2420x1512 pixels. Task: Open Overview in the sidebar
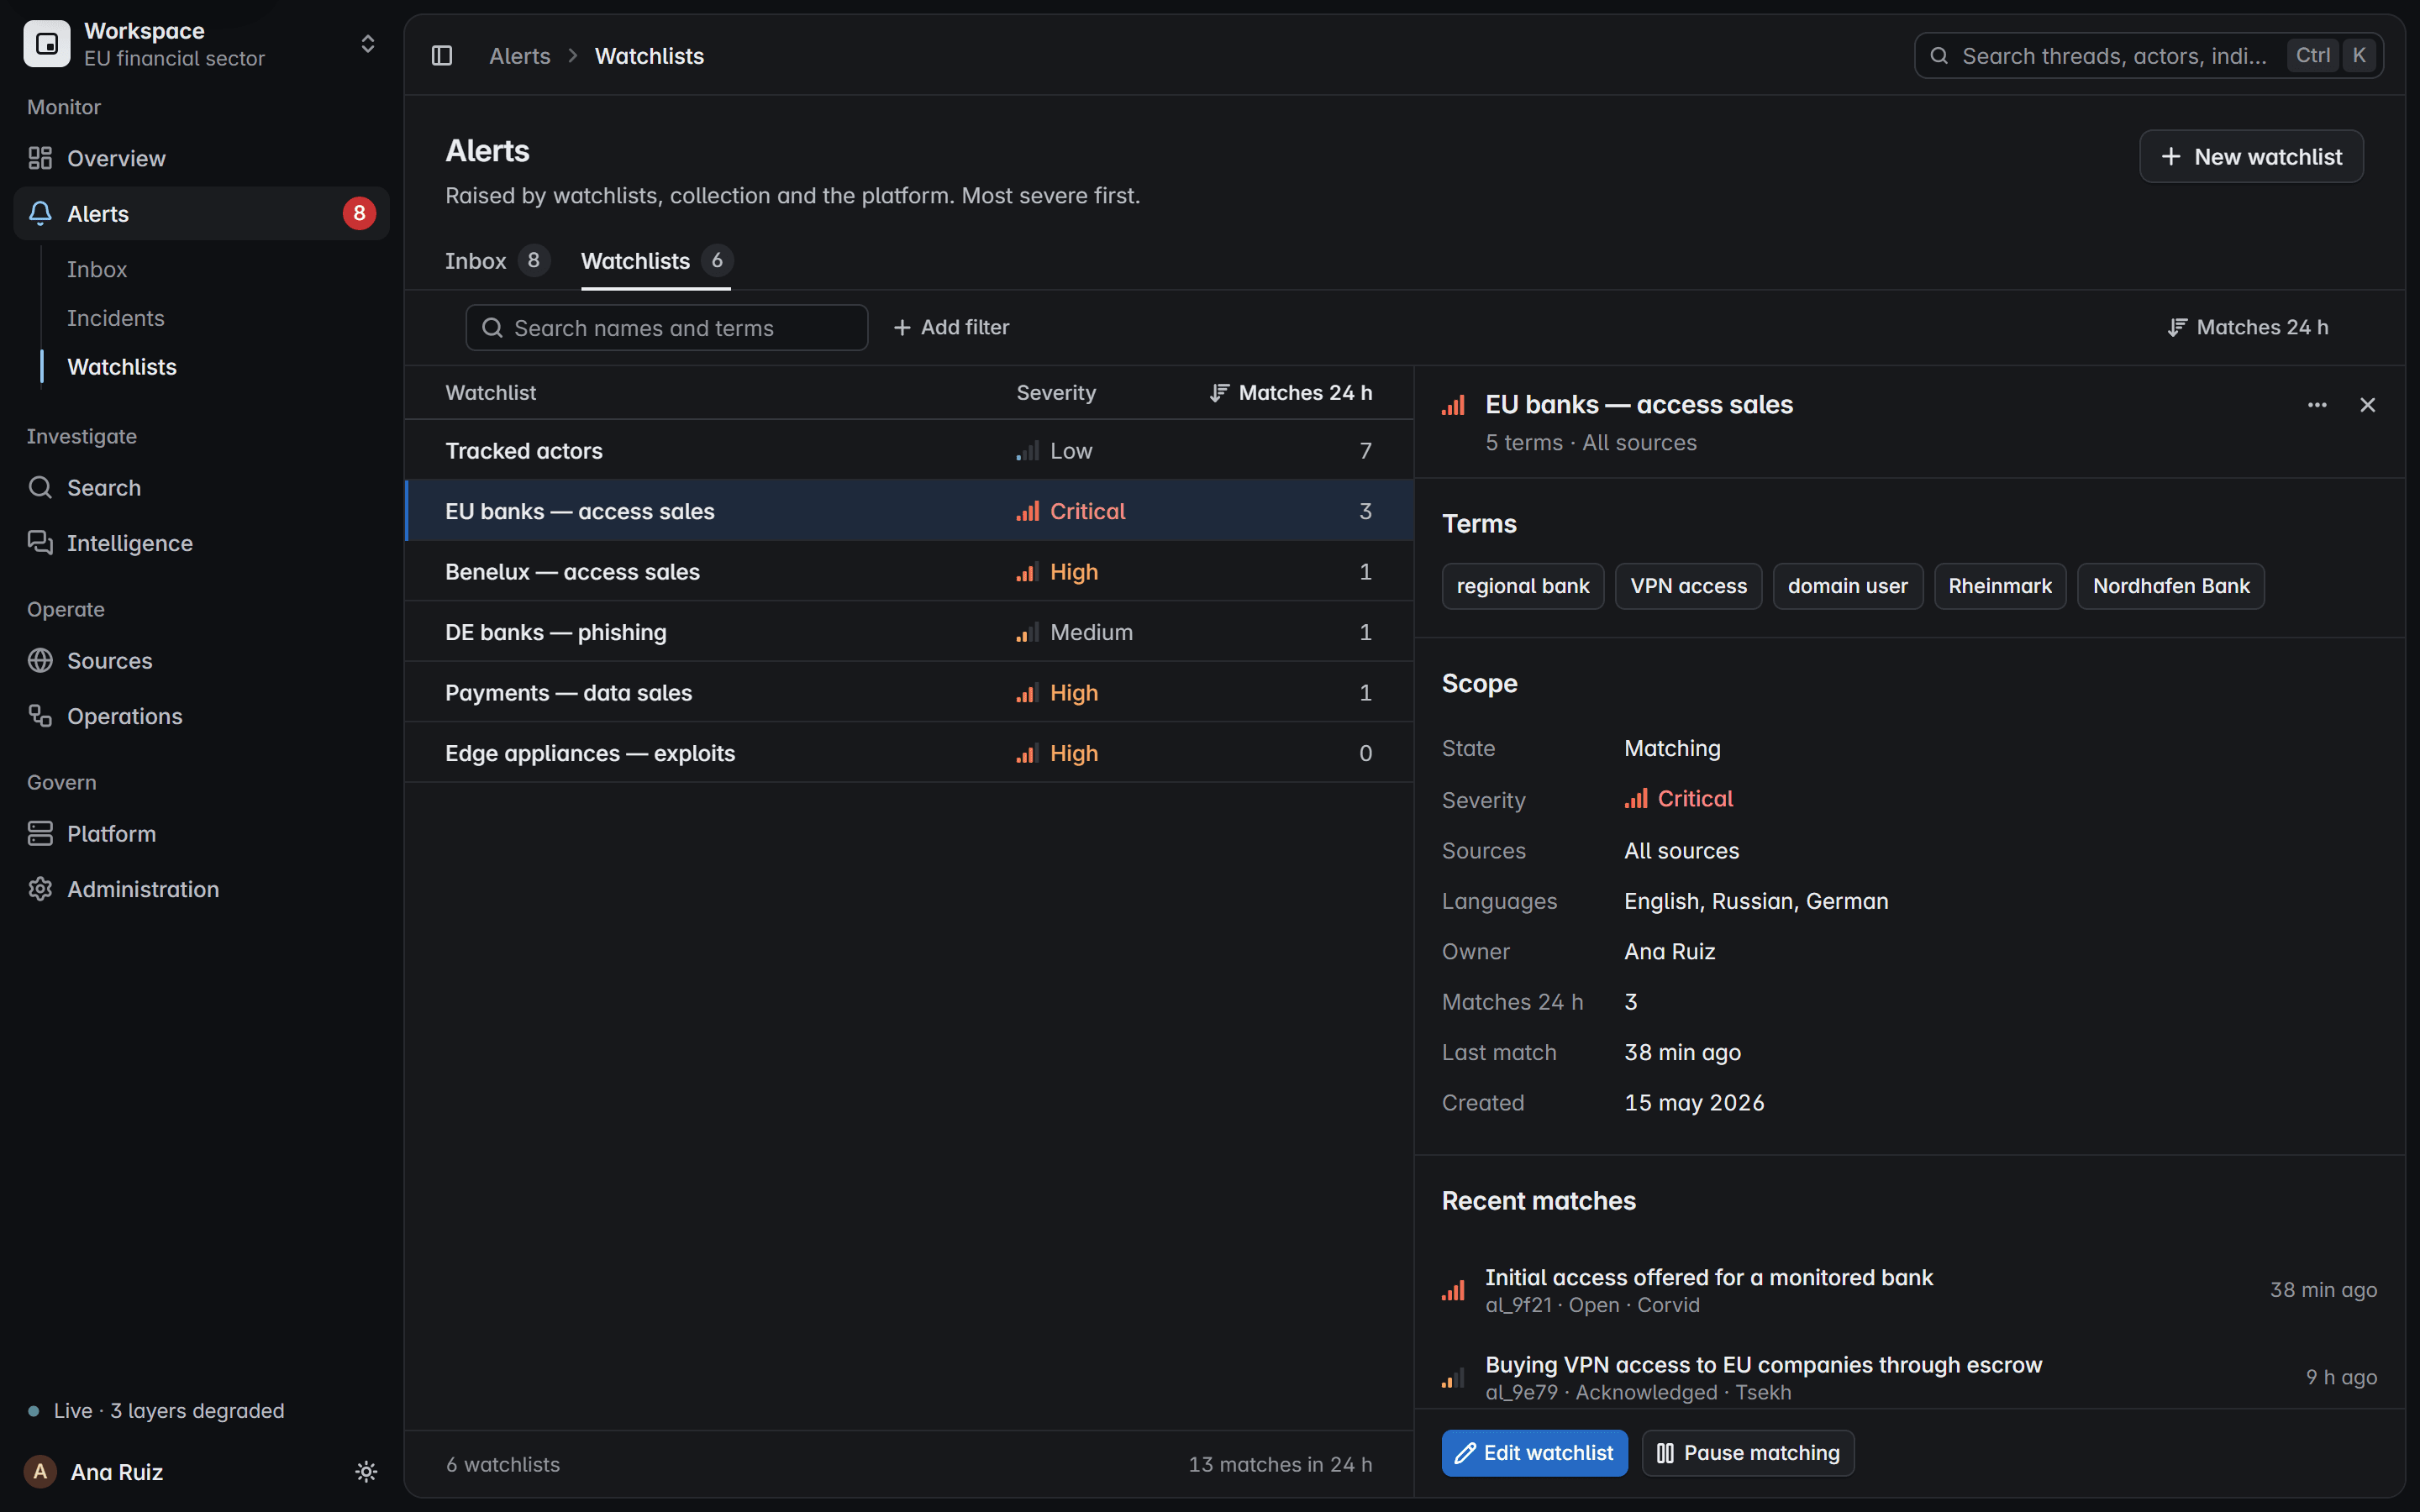point(201,158)
